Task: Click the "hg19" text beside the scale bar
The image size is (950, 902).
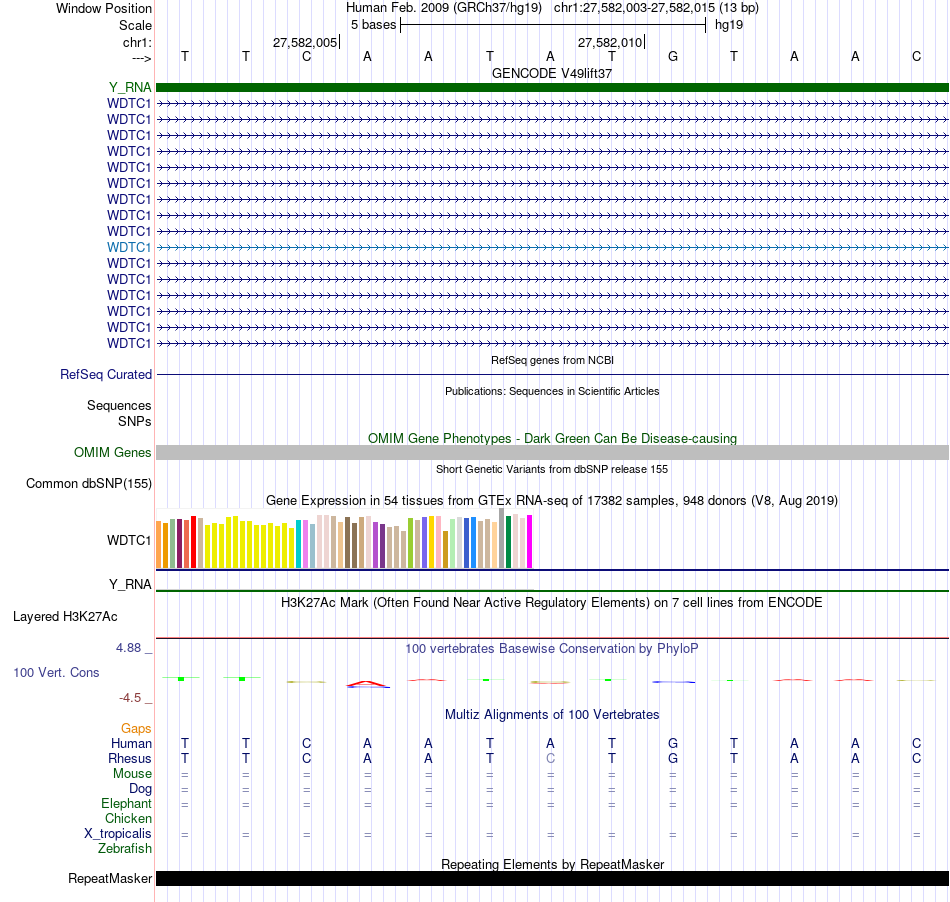Action: 729,25
